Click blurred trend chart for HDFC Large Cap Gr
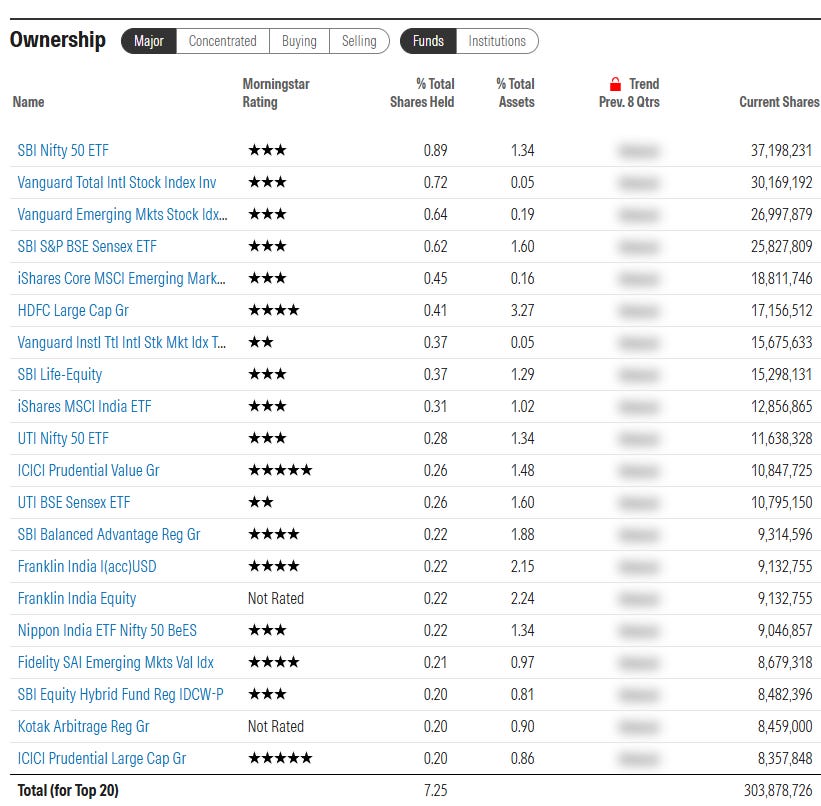This screenshot has height=806, width=821. pos(638,311)
